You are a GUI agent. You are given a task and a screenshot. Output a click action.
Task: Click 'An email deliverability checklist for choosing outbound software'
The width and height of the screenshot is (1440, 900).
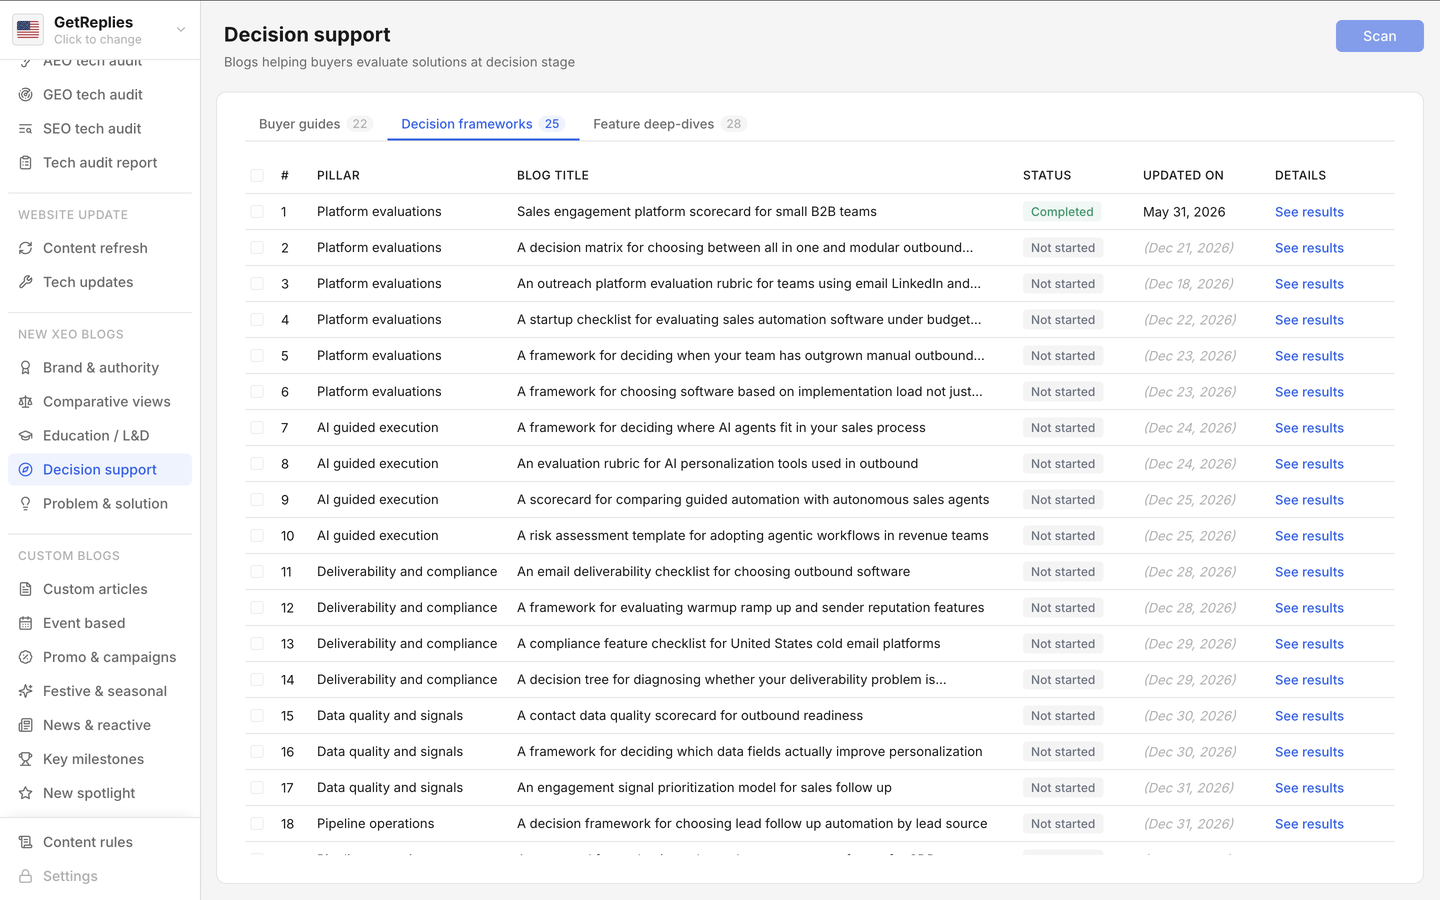pyautogui.click(x=713, y=572)
